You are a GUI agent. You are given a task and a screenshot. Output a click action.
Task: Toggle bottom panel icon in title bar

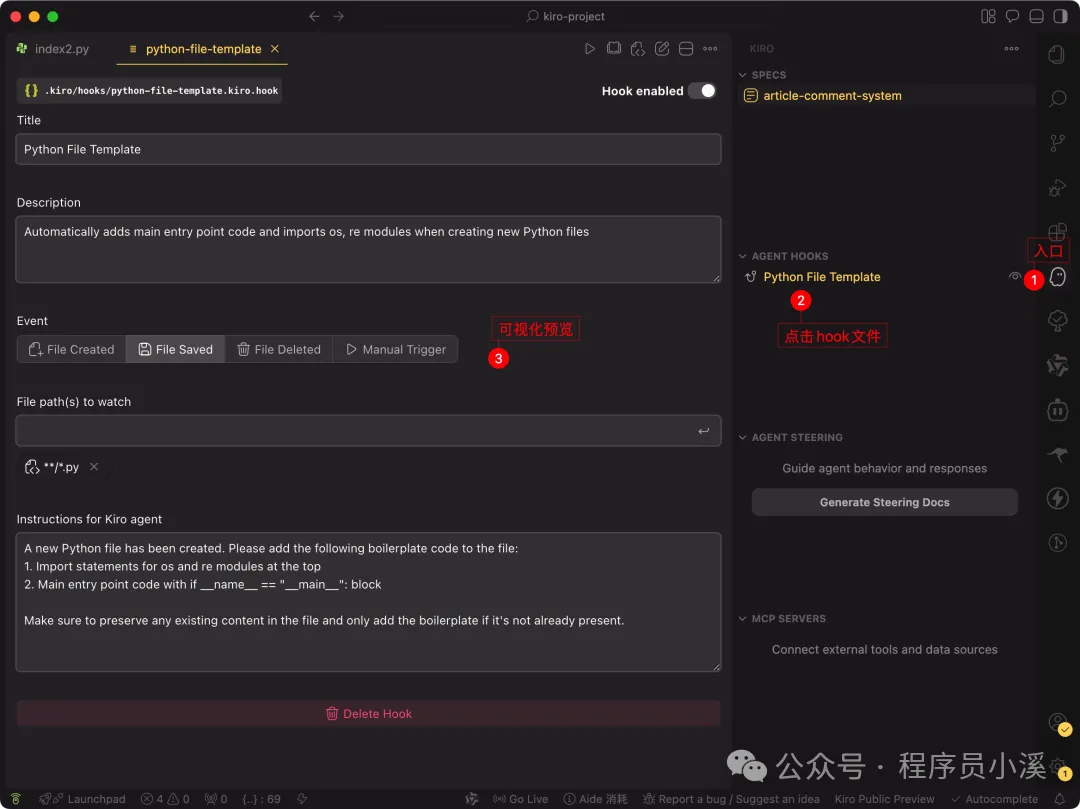(1036, 16)
